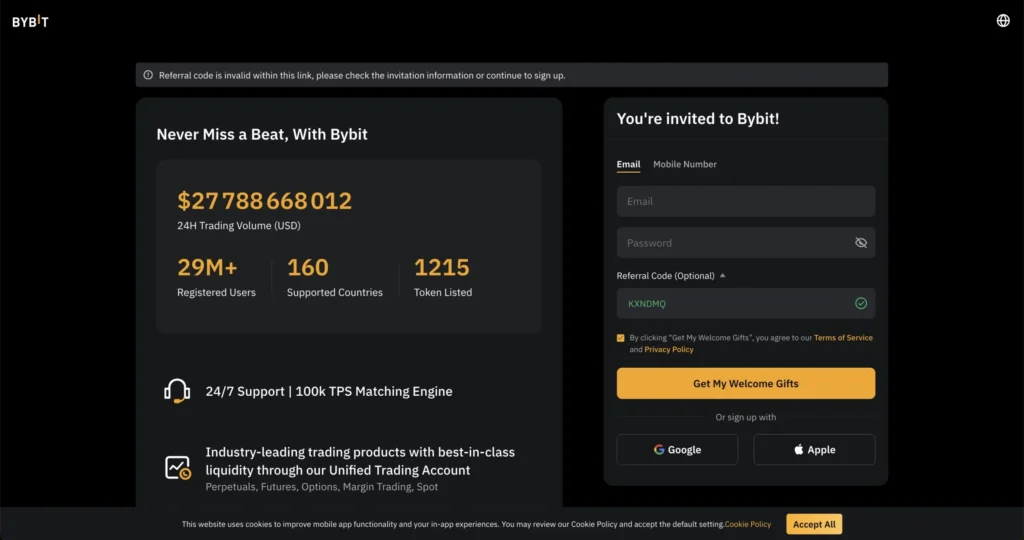Screen dimensions: 1024x540
Task: Click the headset support icon
Action: point(177,391)
